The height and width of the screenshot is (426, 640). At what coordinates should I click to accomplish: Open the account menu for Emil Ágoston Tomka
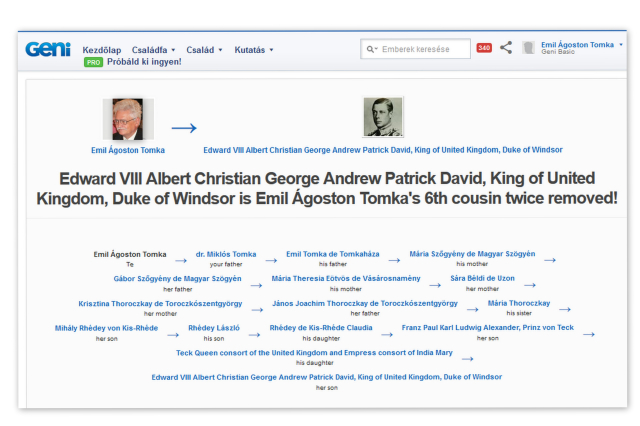coord(581,45)
